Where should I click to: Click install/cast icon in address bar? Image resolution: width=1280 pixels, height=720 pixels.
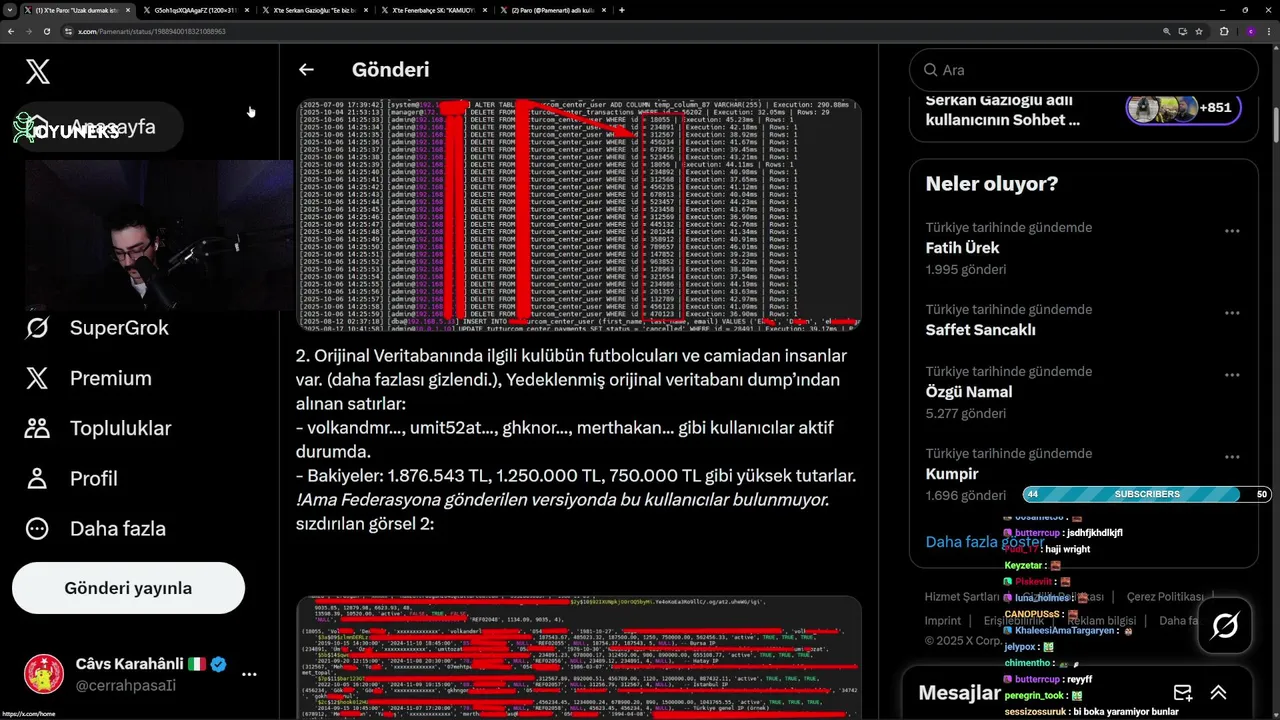click(1182, 31)
